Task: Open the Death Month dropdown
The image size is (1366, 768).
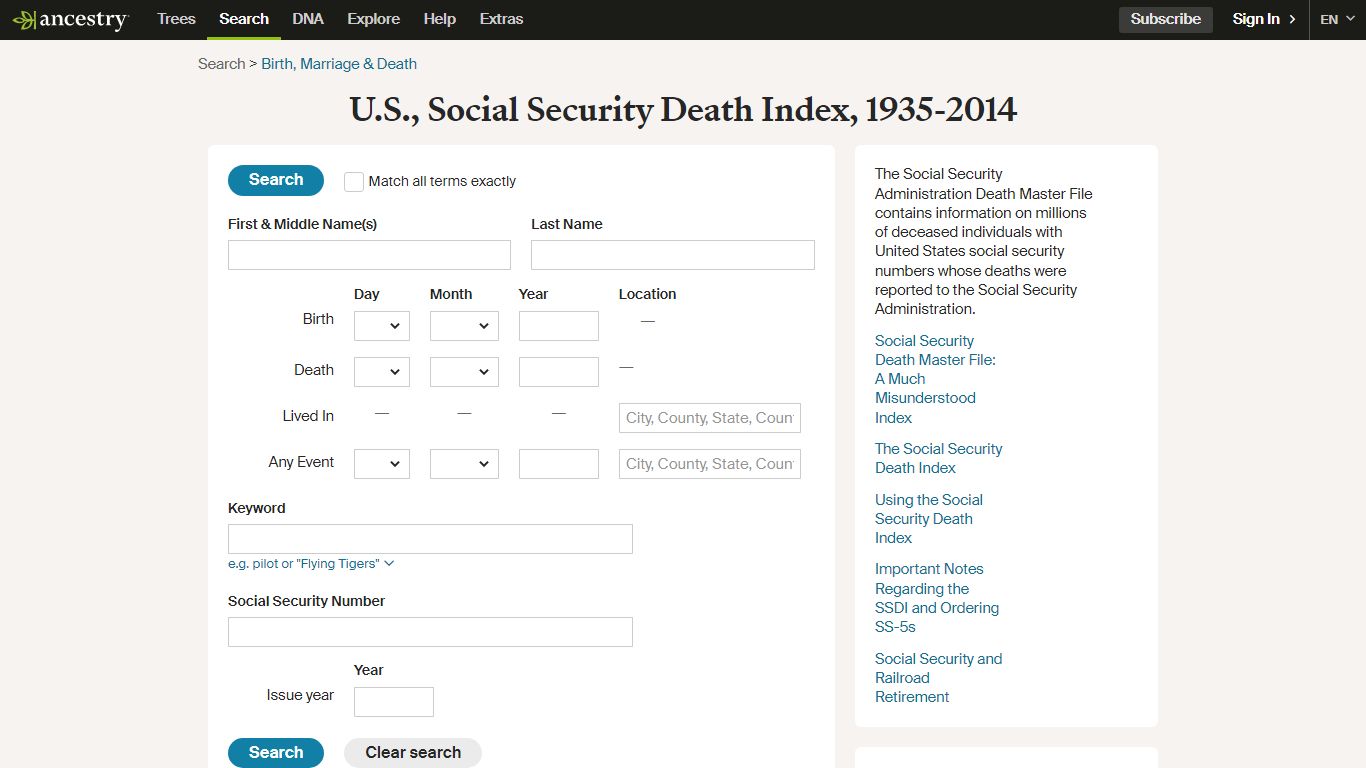Action: click(x=464, y=372)
